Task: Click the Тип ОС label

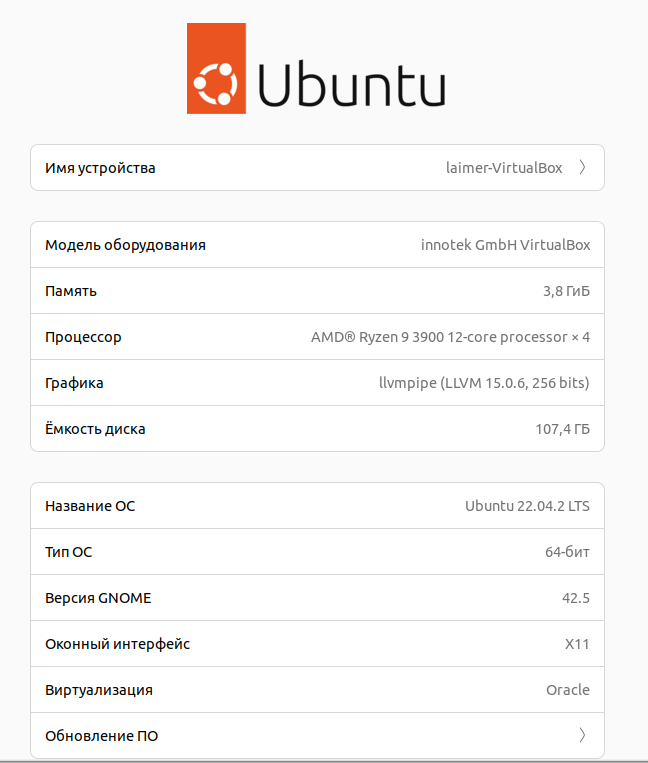Action: 69,552
